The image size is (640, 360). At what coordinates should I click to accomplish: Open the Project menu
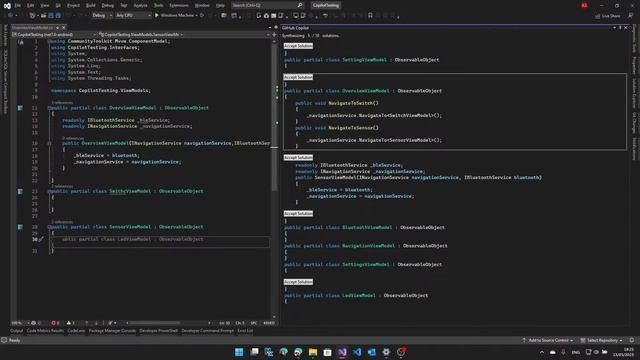(73, 5)
